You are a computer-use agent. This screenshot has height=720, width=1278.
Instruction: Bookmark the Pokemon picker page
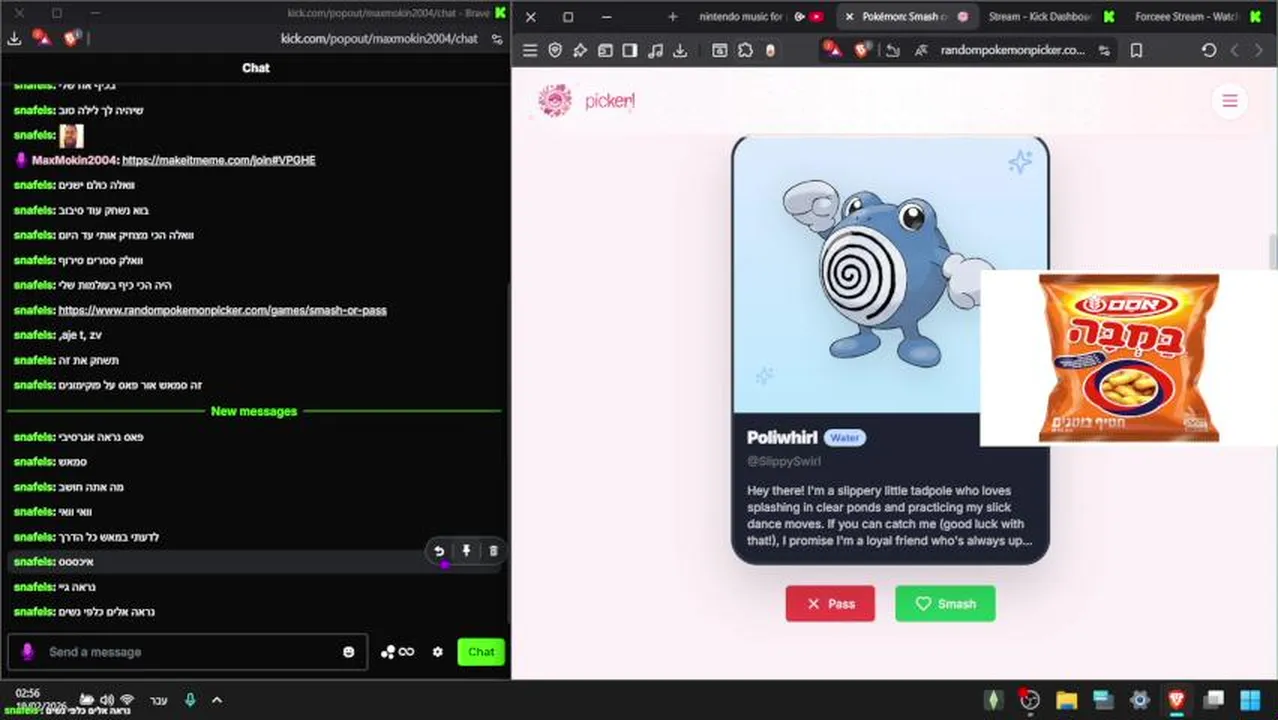[x=1136, y=50]
